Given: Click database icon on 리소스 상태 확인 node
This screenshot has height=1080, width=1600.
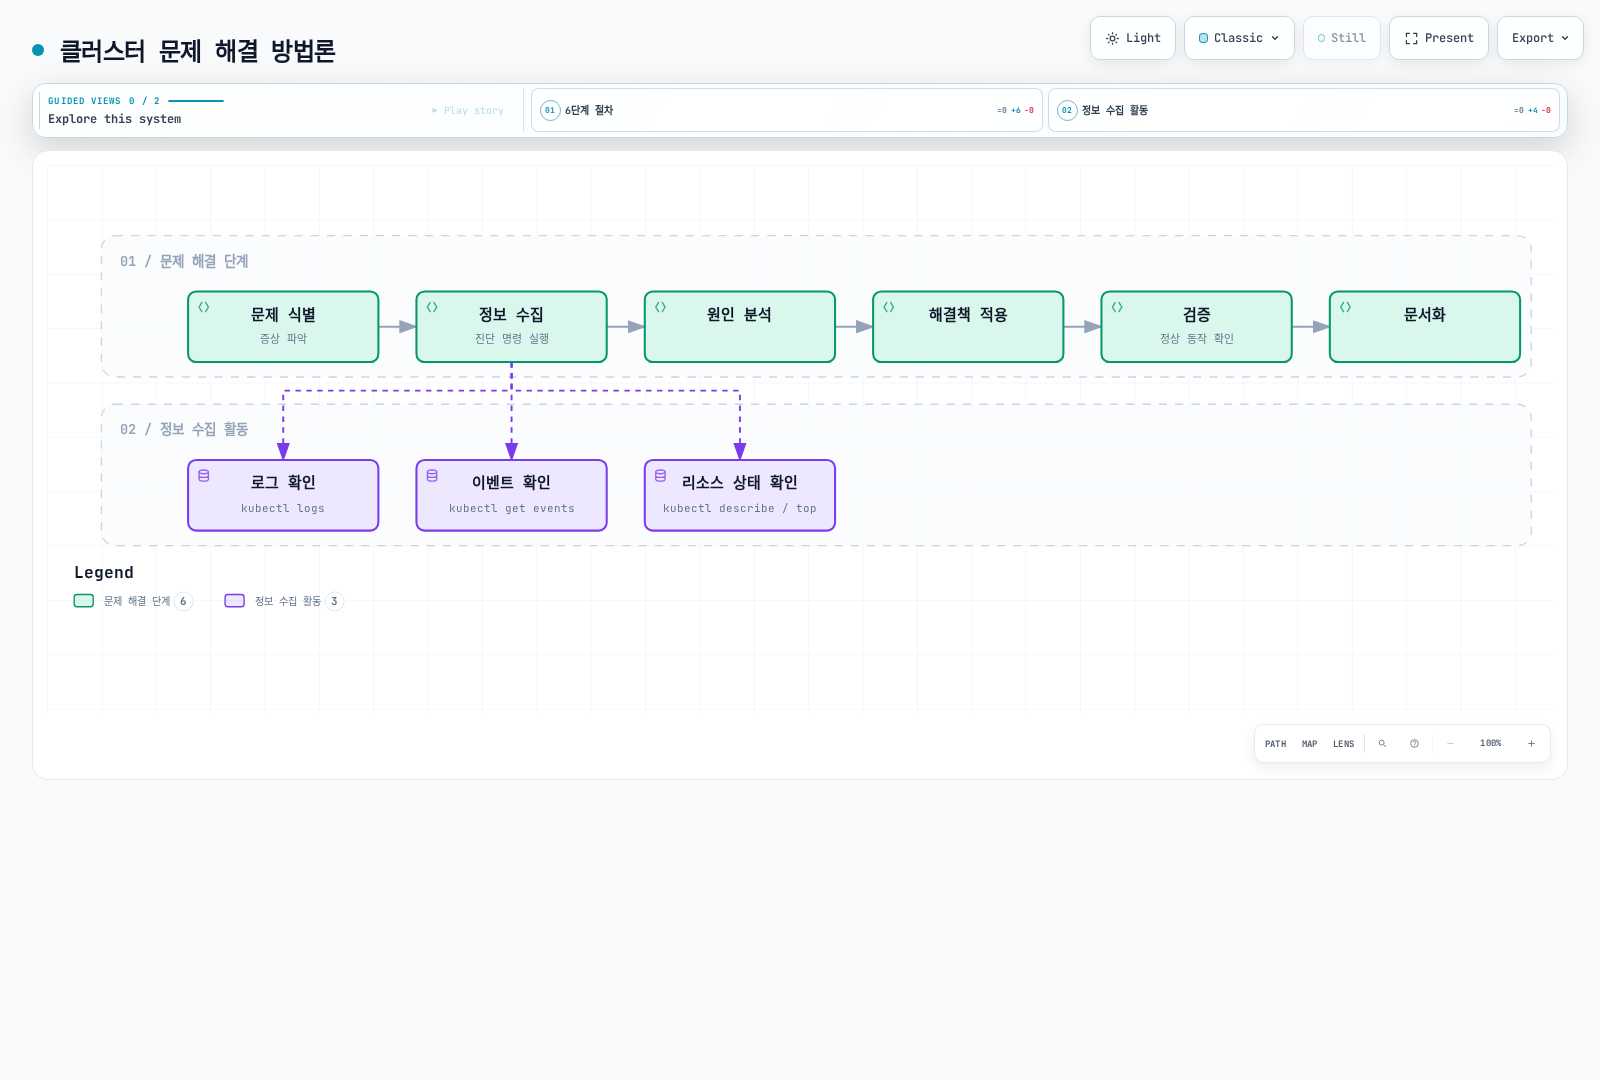Looking at the screenshot, I should pos(661,476).
